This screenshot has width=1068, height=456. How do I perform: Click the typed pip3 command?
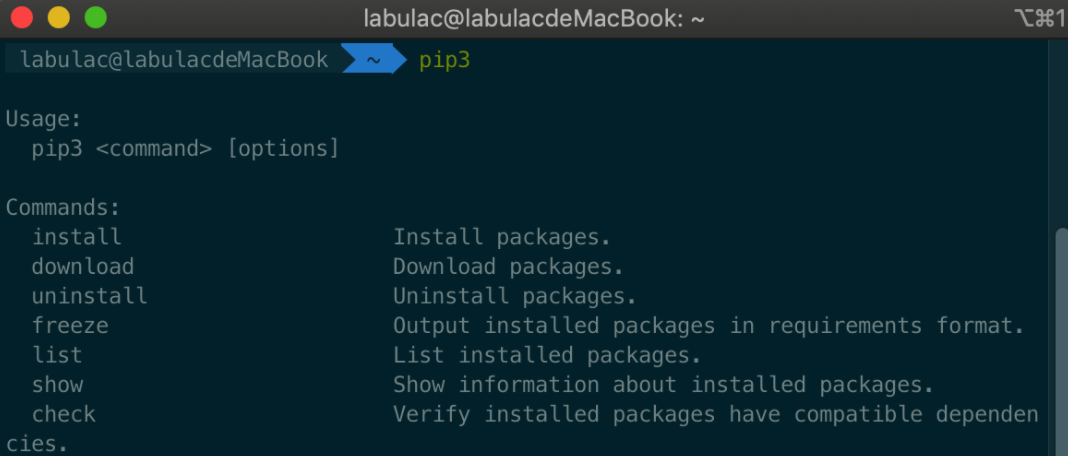[x=445, y=60]
